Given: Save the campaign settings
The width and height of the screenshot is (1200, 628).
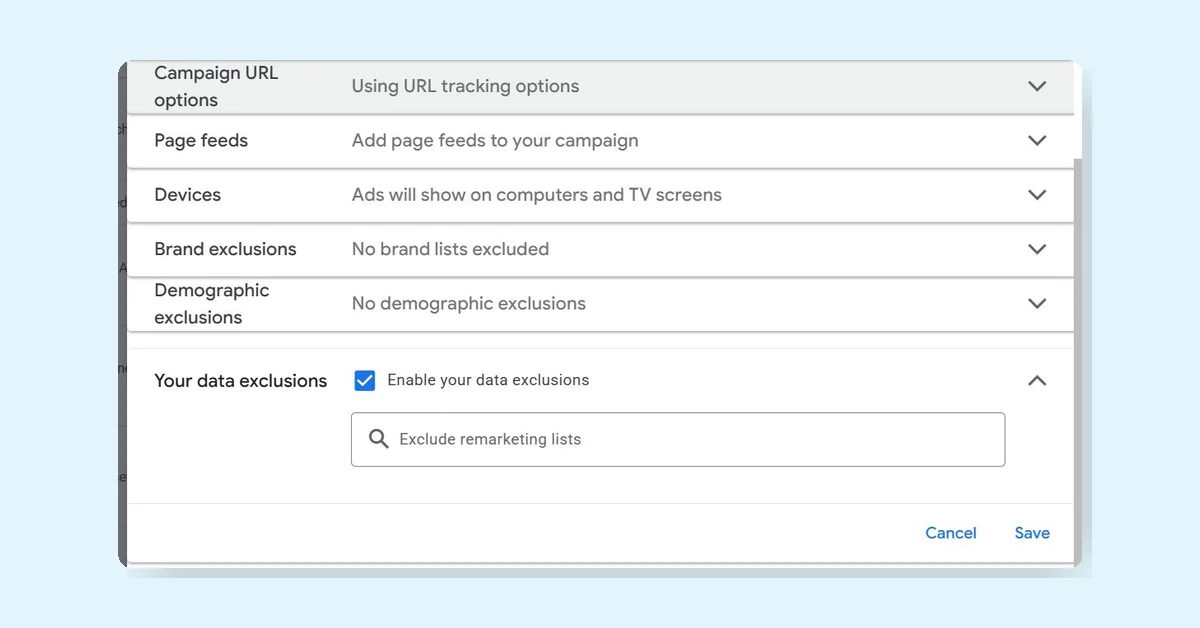Looking at the screenshot, I should coord(1031,533).
